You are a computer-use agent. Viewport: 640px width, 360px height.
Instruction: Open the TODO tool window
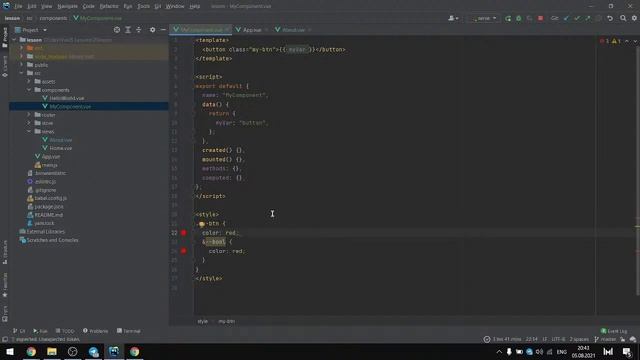point(65,331)
